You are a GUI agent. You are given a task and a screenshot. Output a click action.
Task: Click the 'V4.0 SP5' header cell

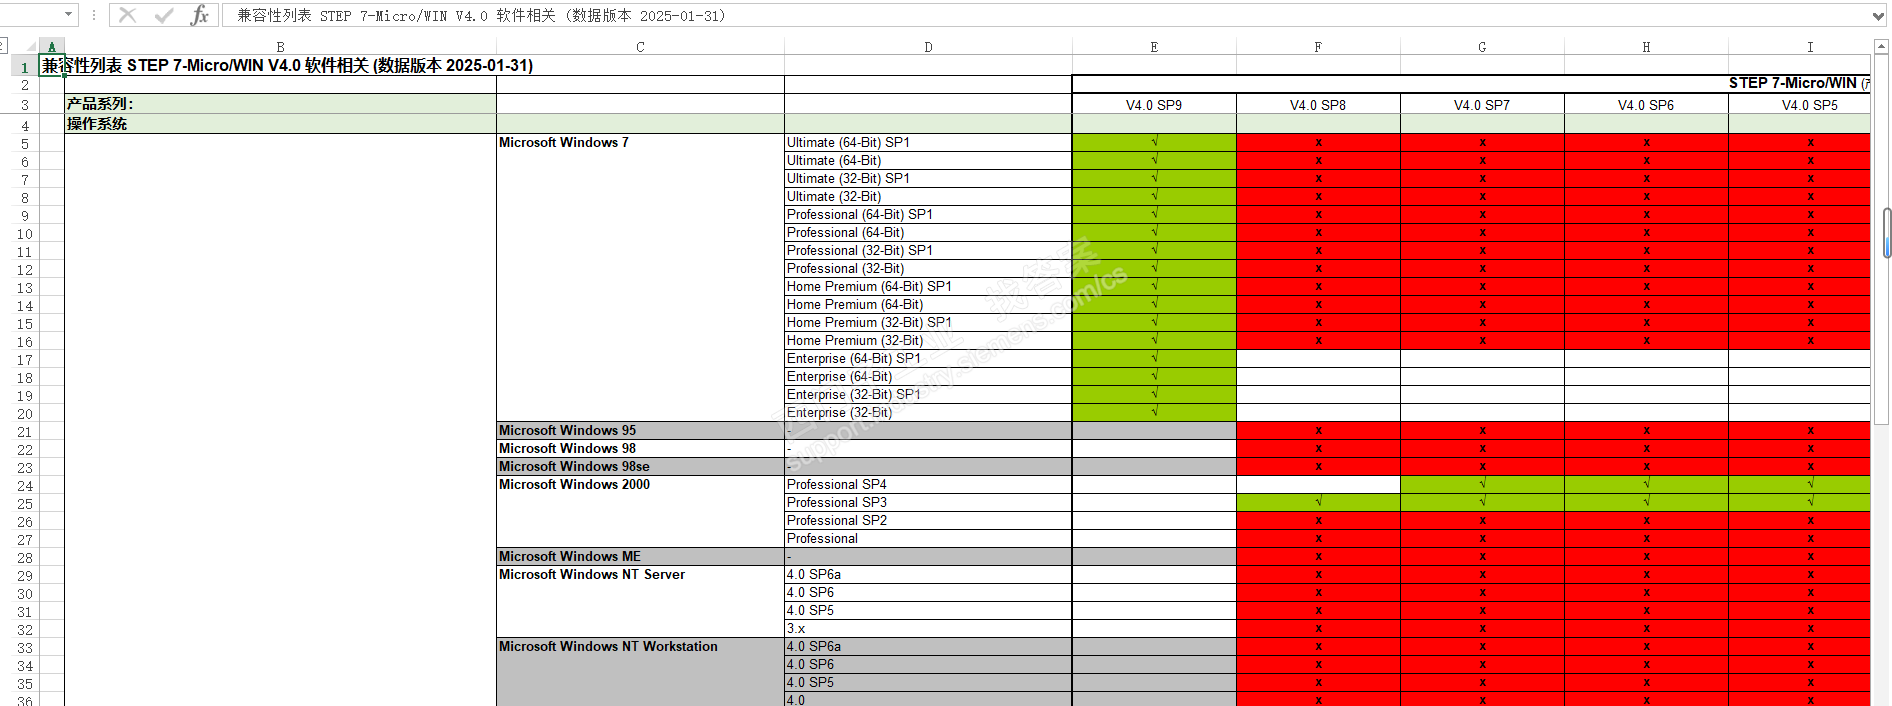pyautogui.click(x=1800, y=105)
